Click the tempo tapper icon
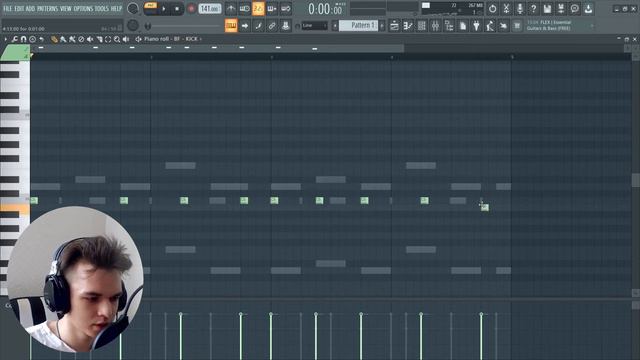Viewport: 640px width, 360px height. [x=490, y=26]
